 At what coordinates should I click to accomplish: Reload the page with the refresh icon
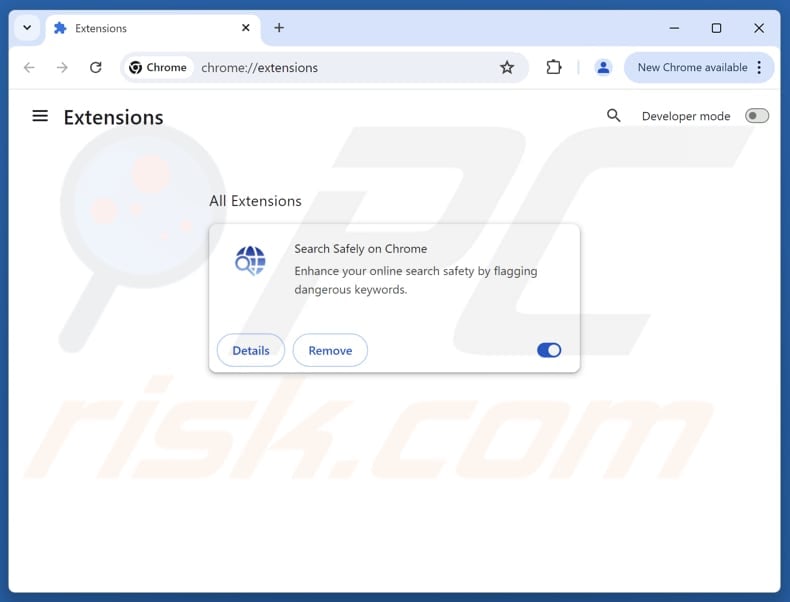(96, 68)
